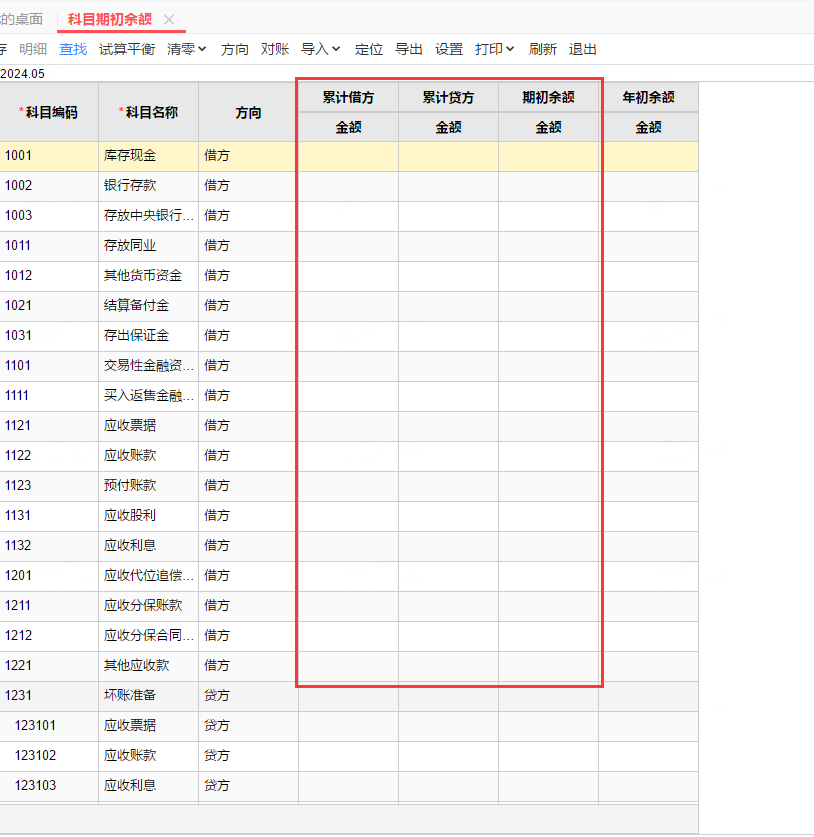The width and height of the screenshot is (814, 837).
Task: Click 试算平衡 in the toolbar
Action: pos(127,49)
